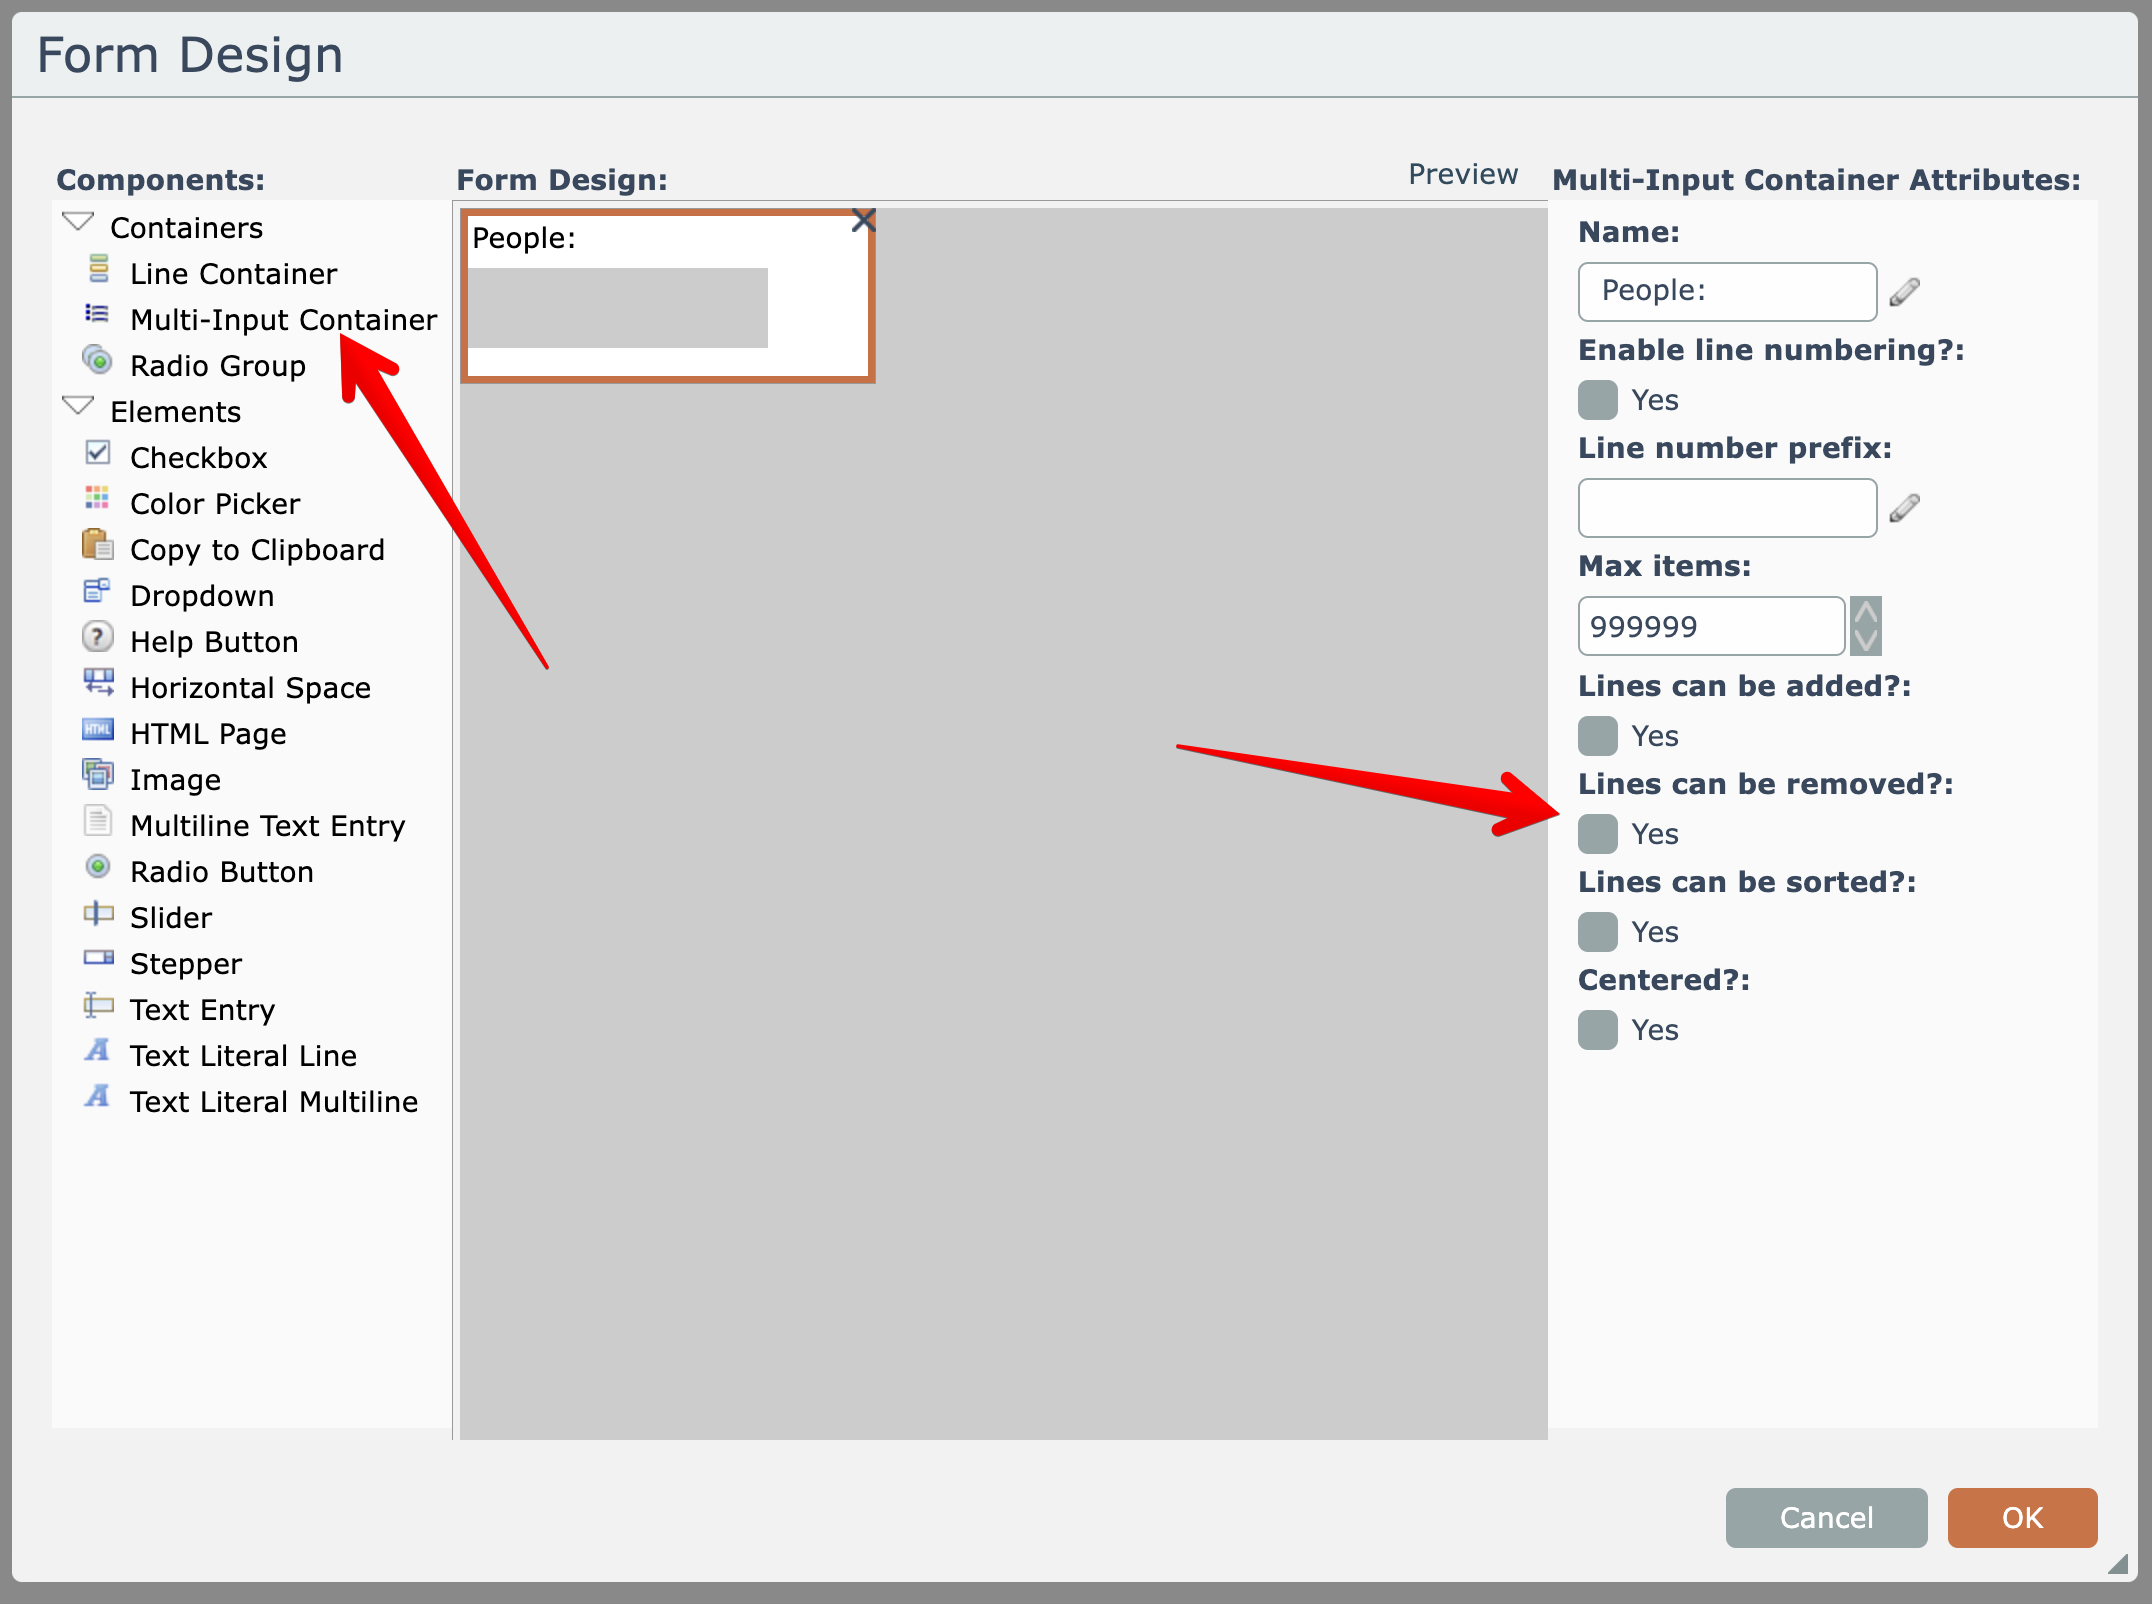Screen dimensions: 2152x1604
Task: Click the Help Button question-mark icon
Action: 97,637
